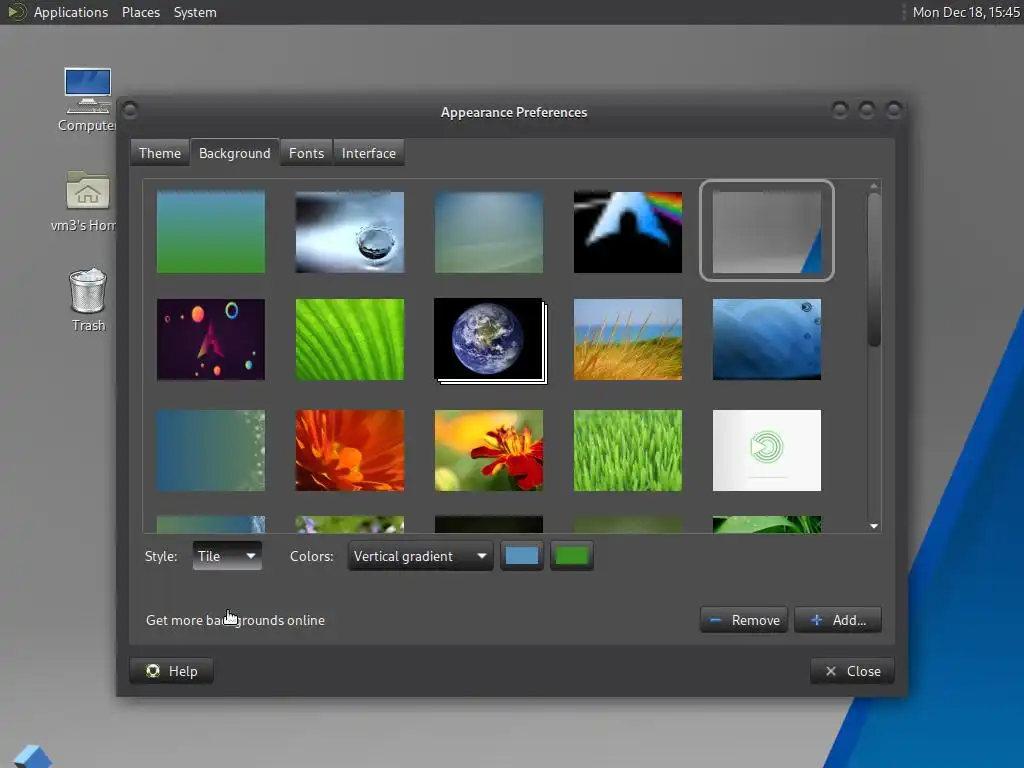Click the Arch logo beside Applications

click(x=17, y=12)
